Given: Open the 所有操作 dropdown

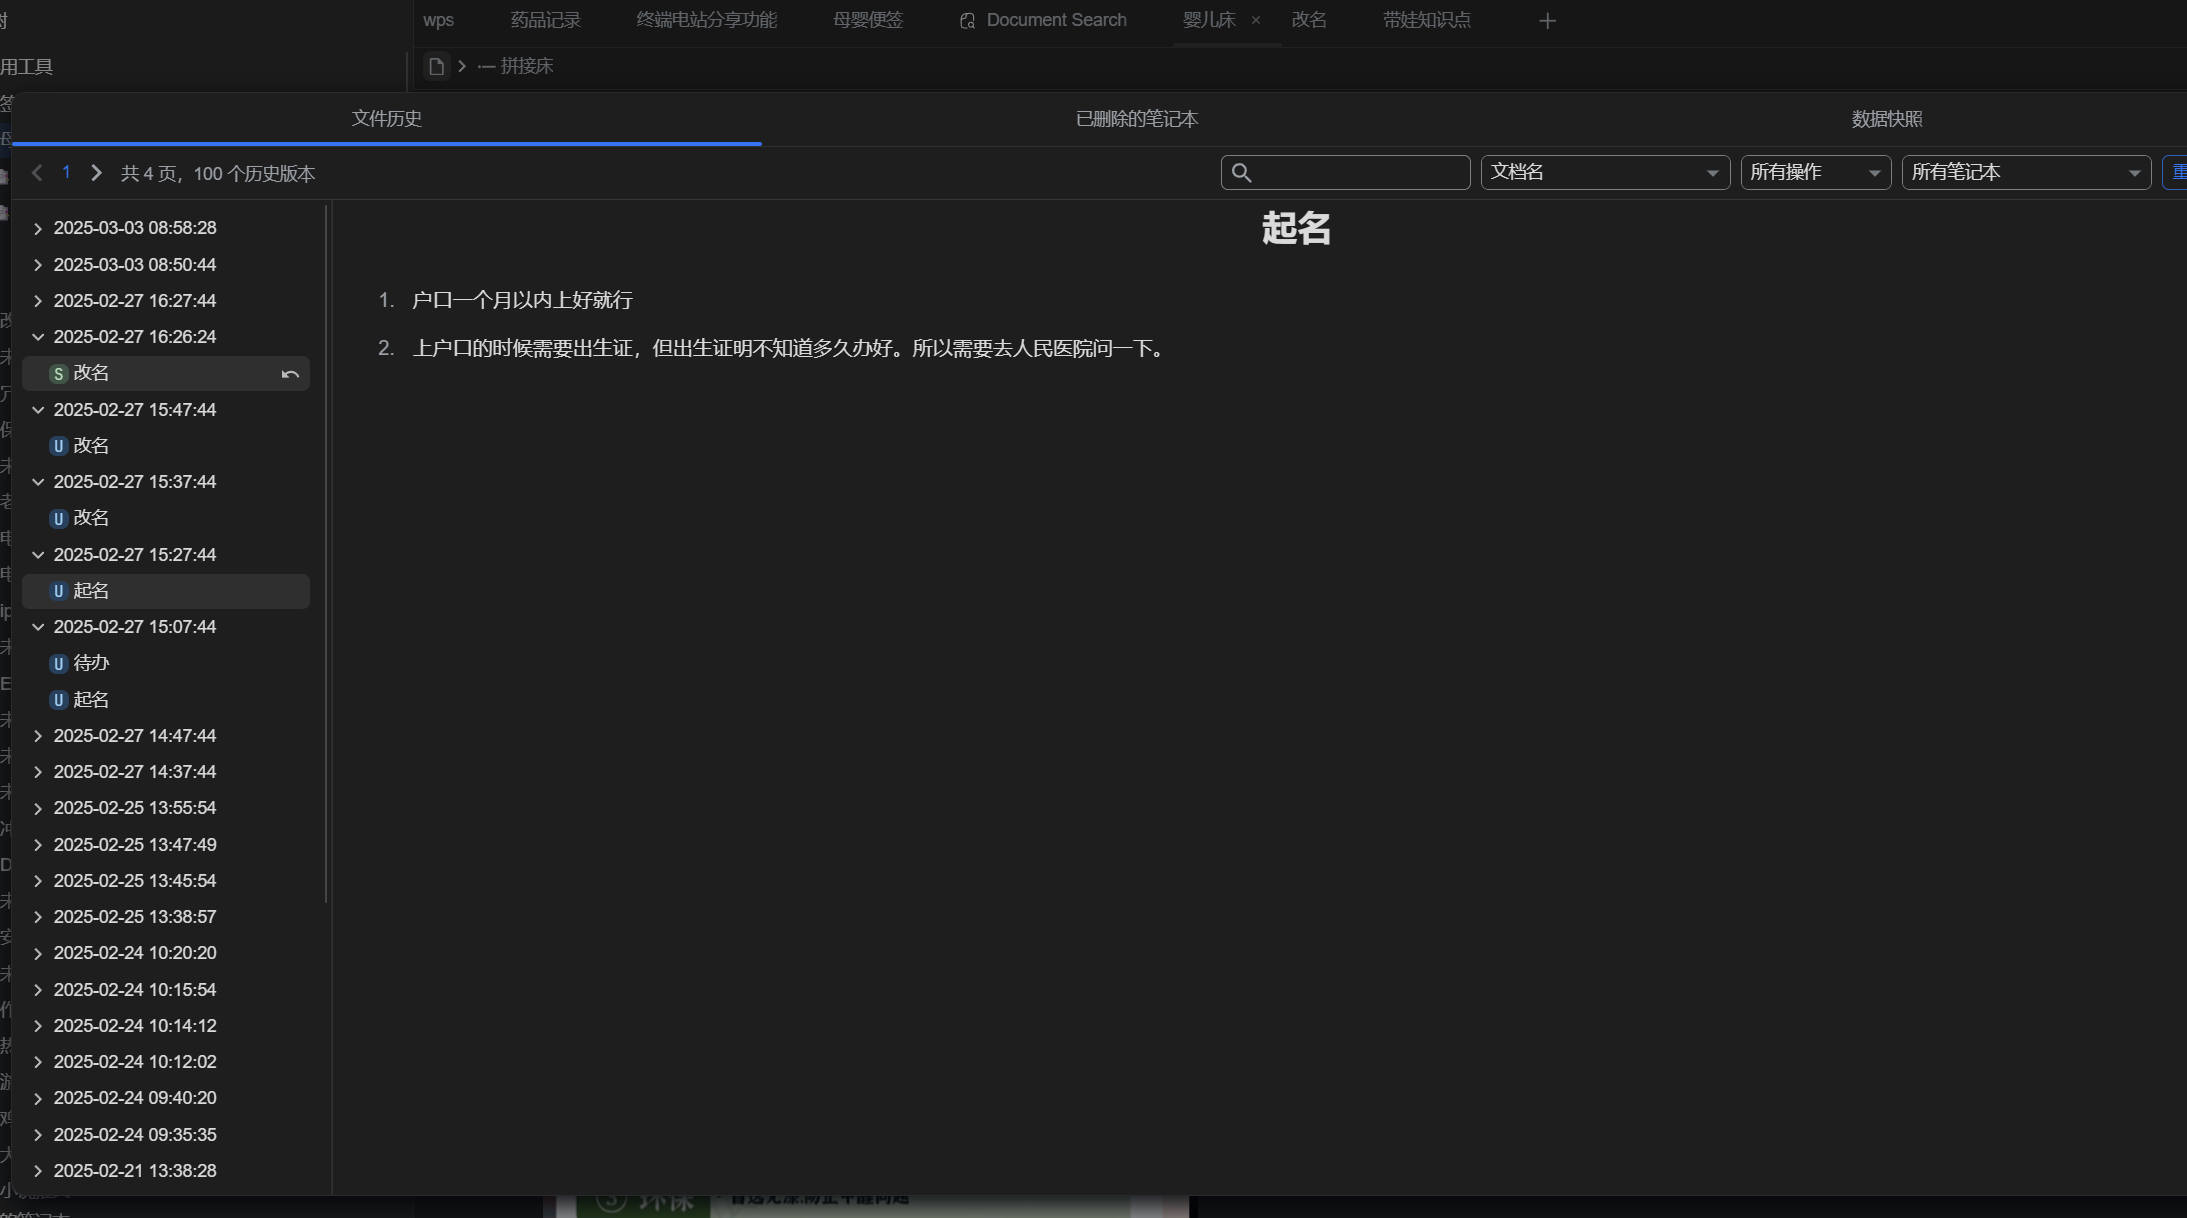Looking at the screenshot, I should click(1815, 172).
